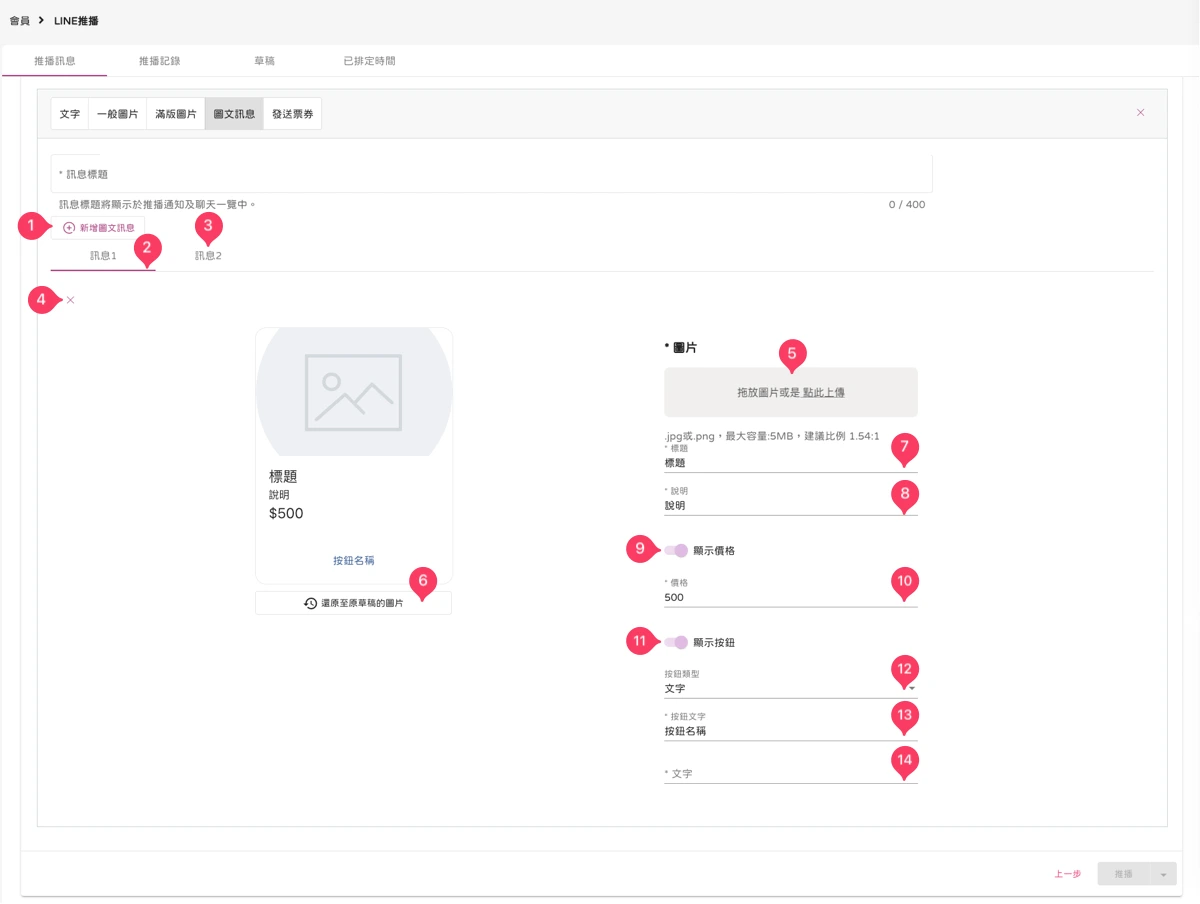
Task: Click the 訊息標題 input field
Action: (x=491, y=174)
